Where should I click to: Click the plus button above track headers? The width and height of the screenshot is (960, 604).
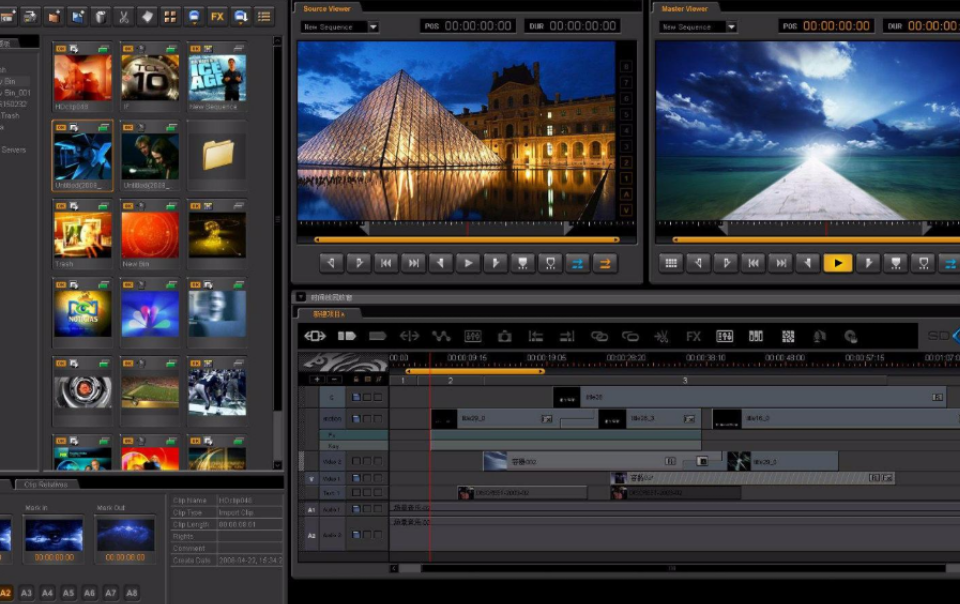(x=317, y=379)
